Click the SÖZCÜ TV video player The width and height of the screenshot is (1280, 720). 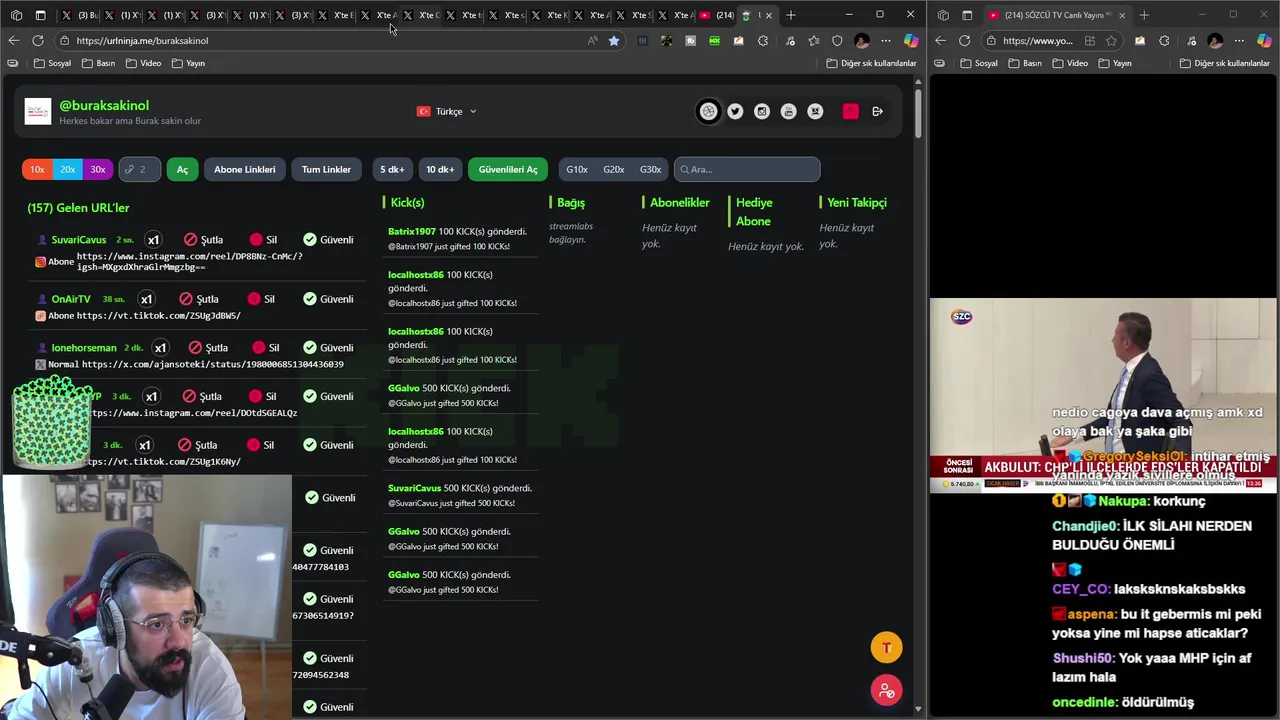pos(1102,395)
